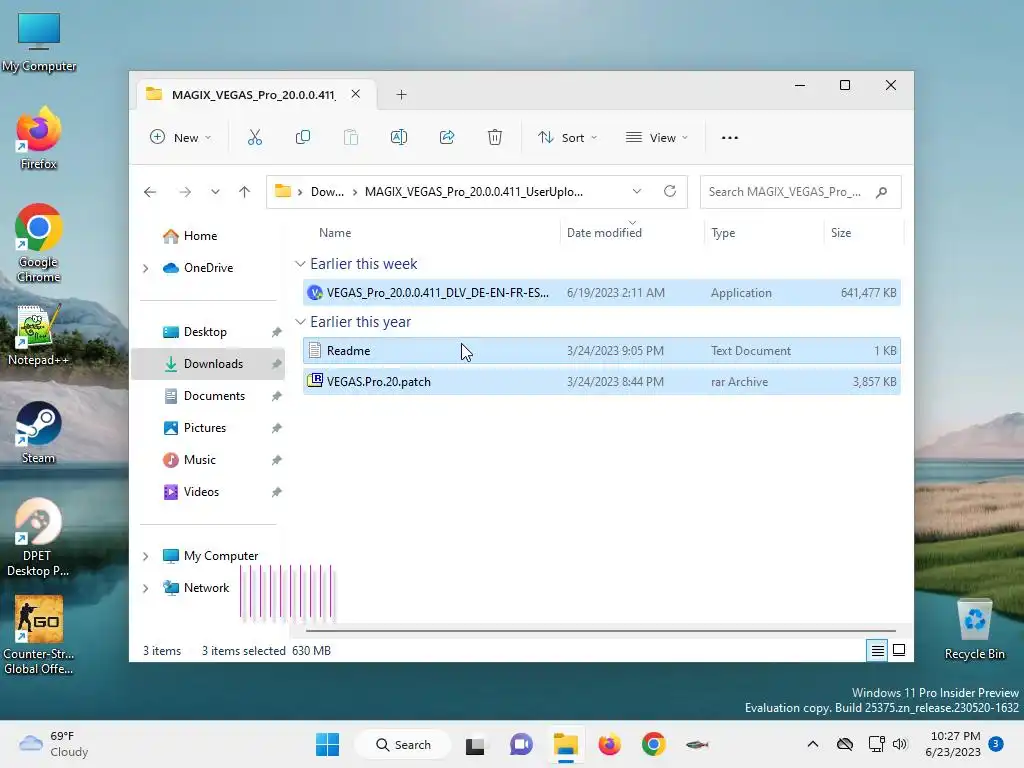Screen dimensions: 1024x768
Task: Click the Delete trash icon
Action: coord(494,137)
